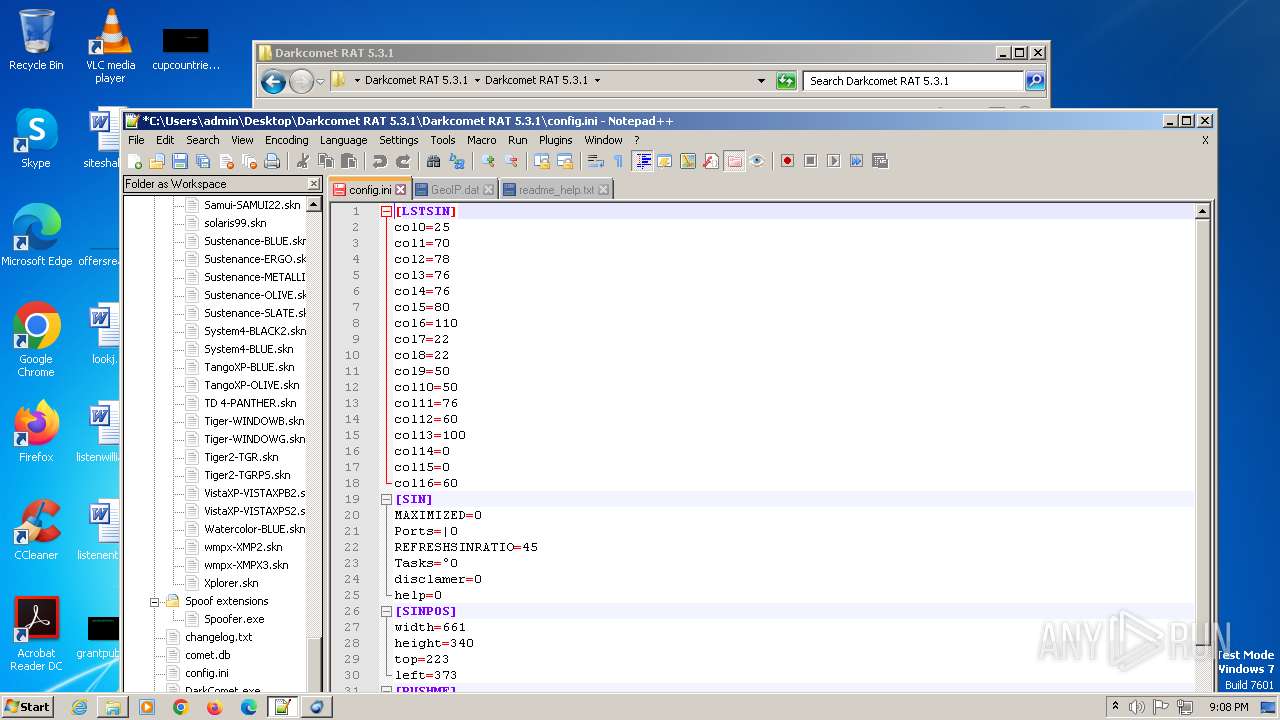Image resolution: width=1280 pixels, height=720 pixels.
Task: Close the Folder as Workspace panel
Action: coord(313,184)
